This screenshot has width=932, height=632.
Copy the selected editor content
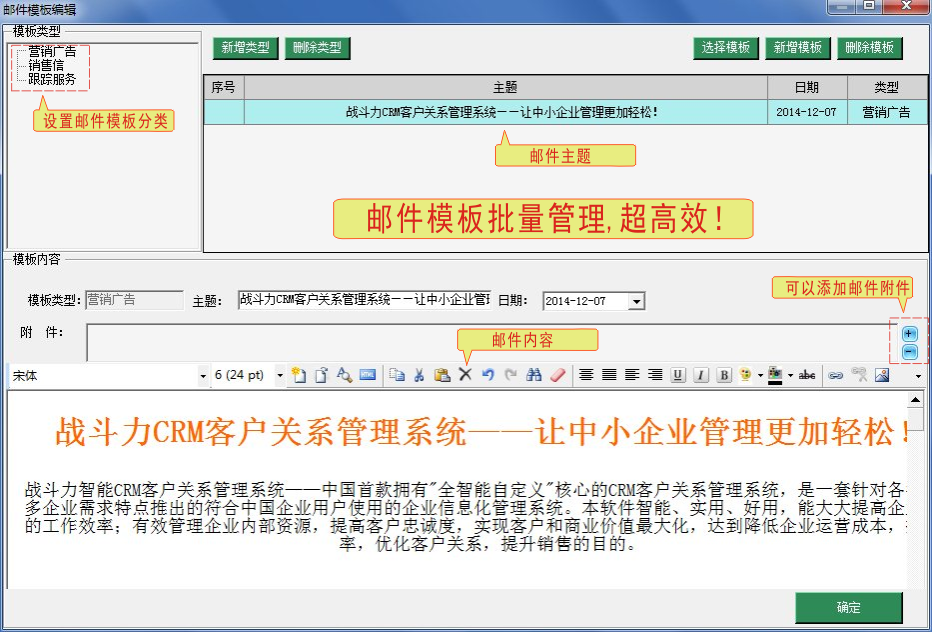click(396, 375)
